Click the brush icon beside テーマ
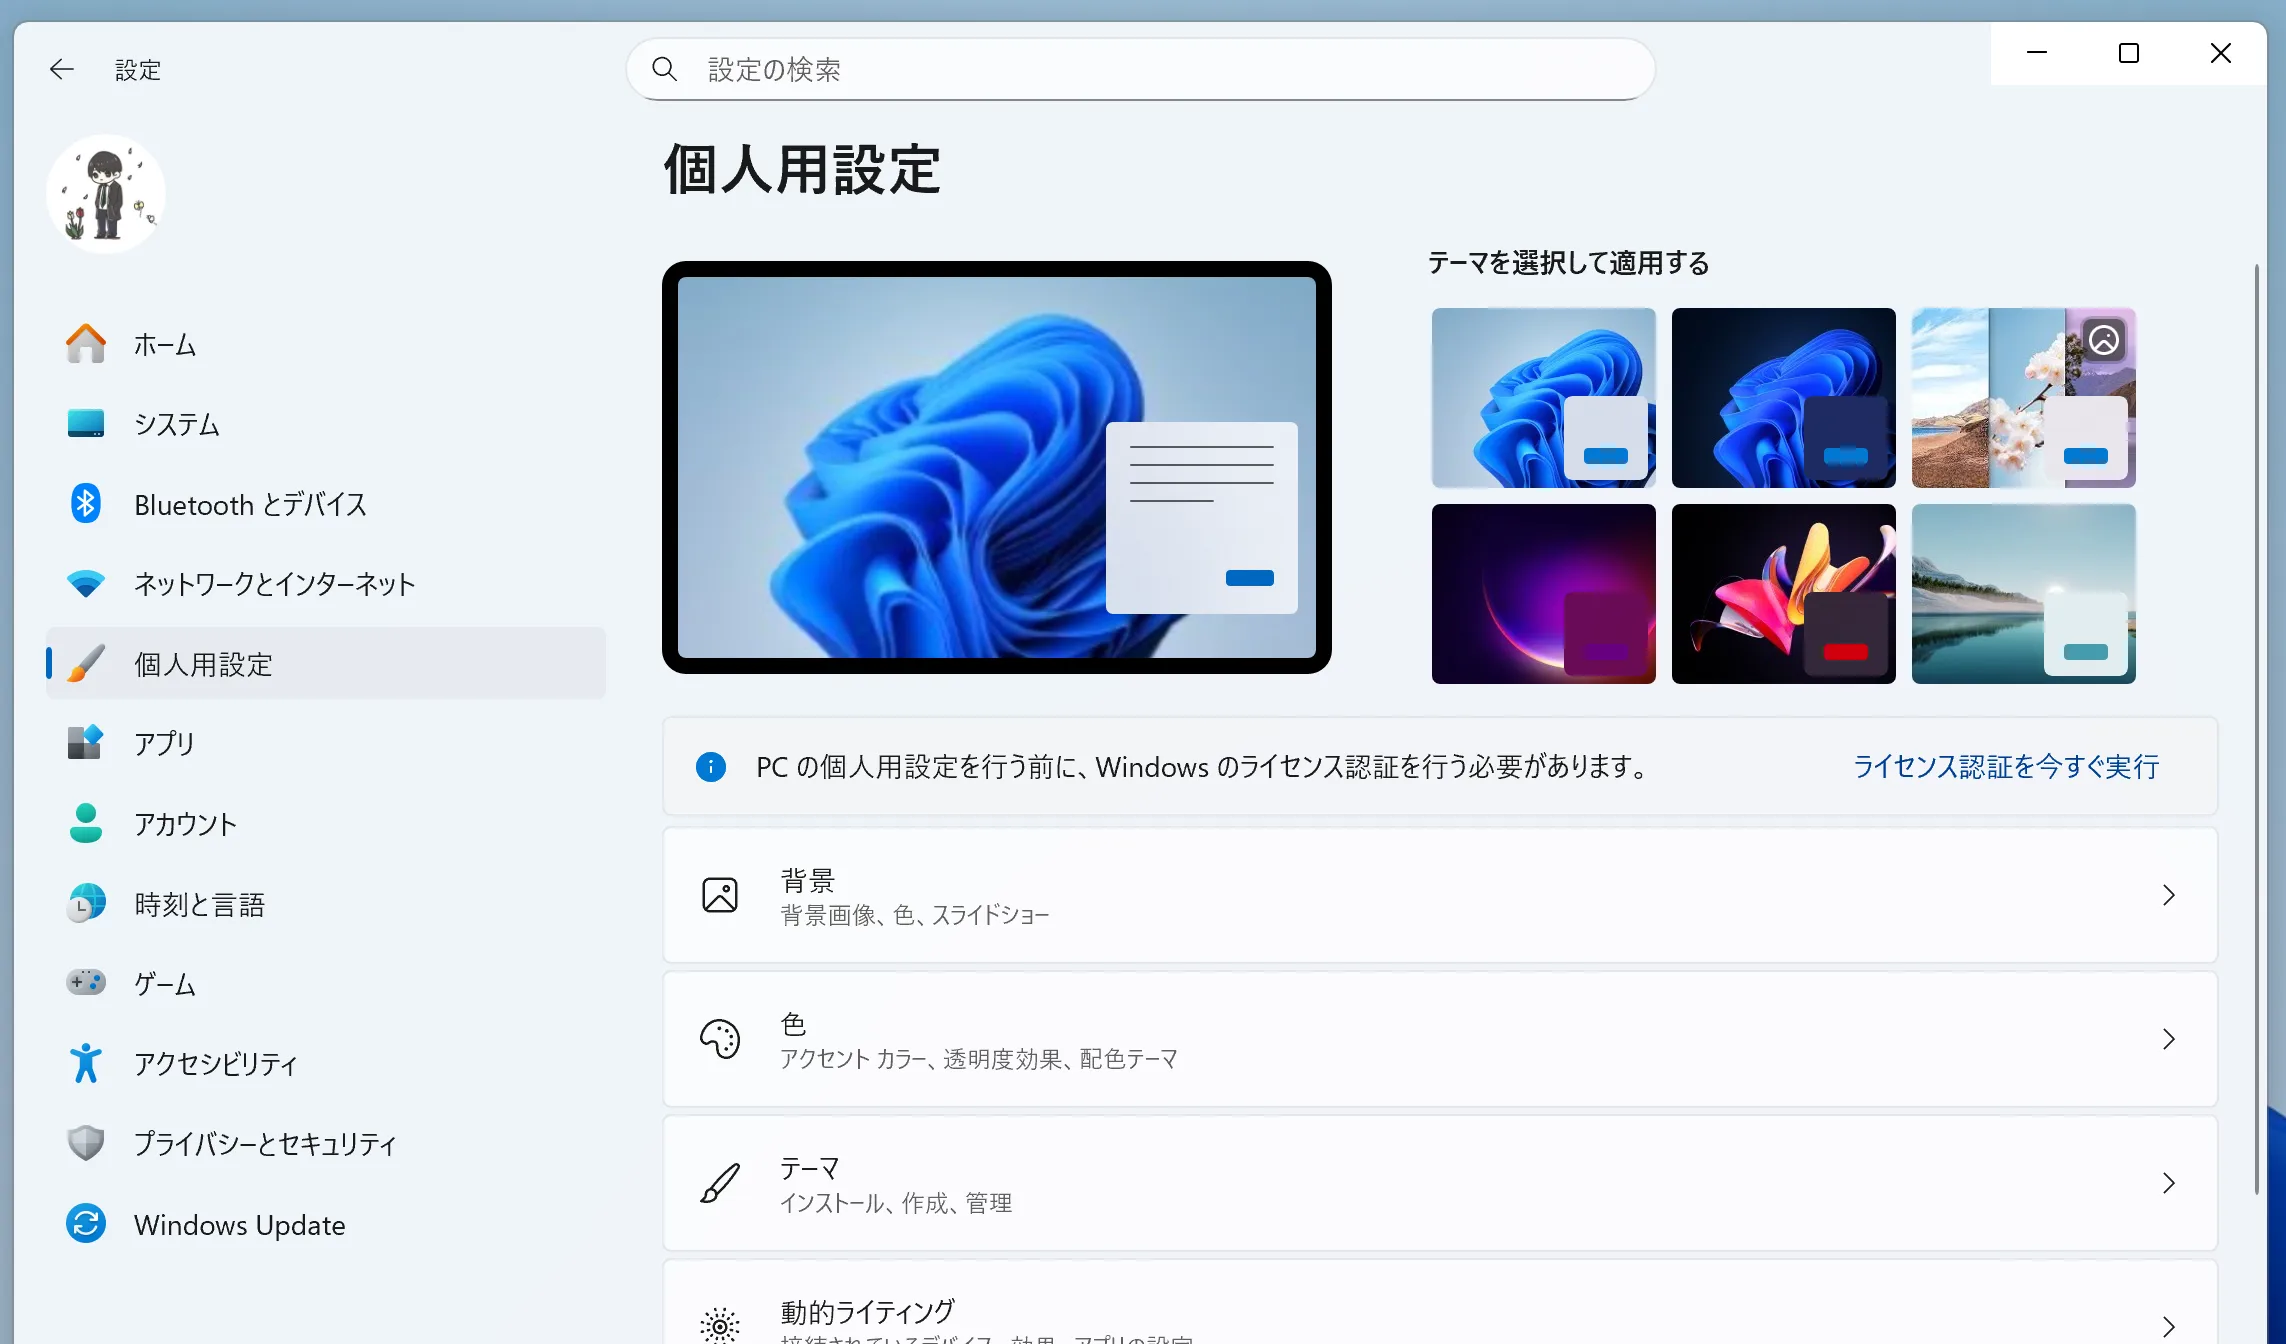The width and height of the screenshot is (2286, 1344). click(x=720, y=1183)
